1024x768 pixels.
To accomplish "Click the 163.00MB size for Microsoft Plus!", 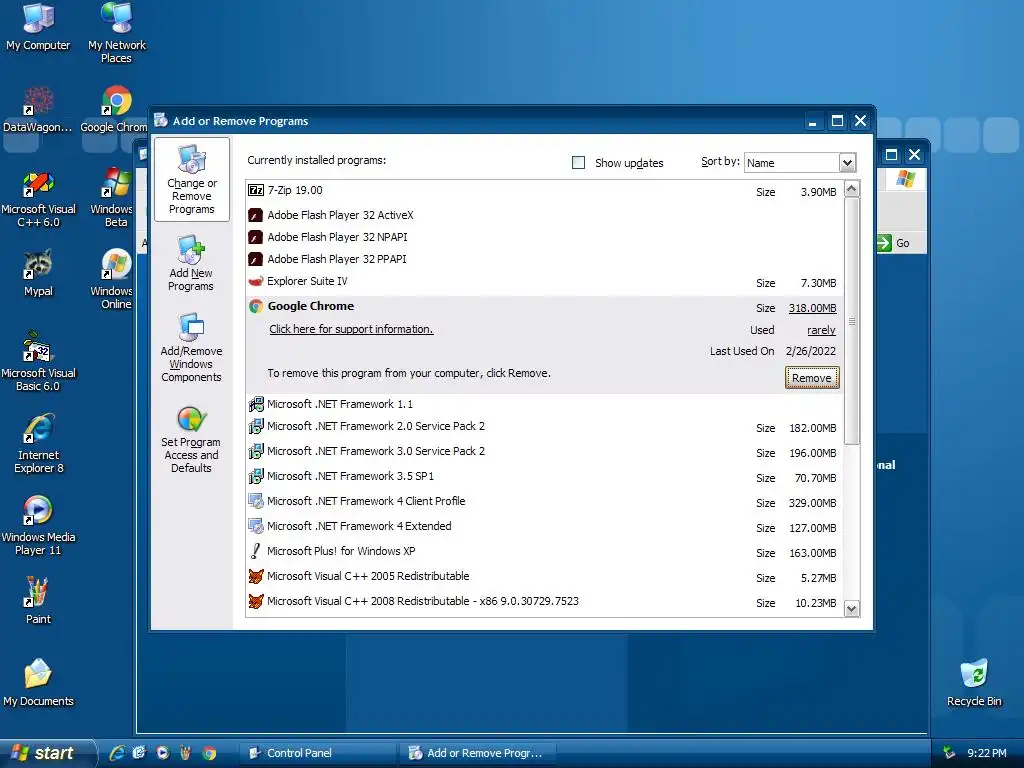I will pyautogui.click(x=812, y=553).
